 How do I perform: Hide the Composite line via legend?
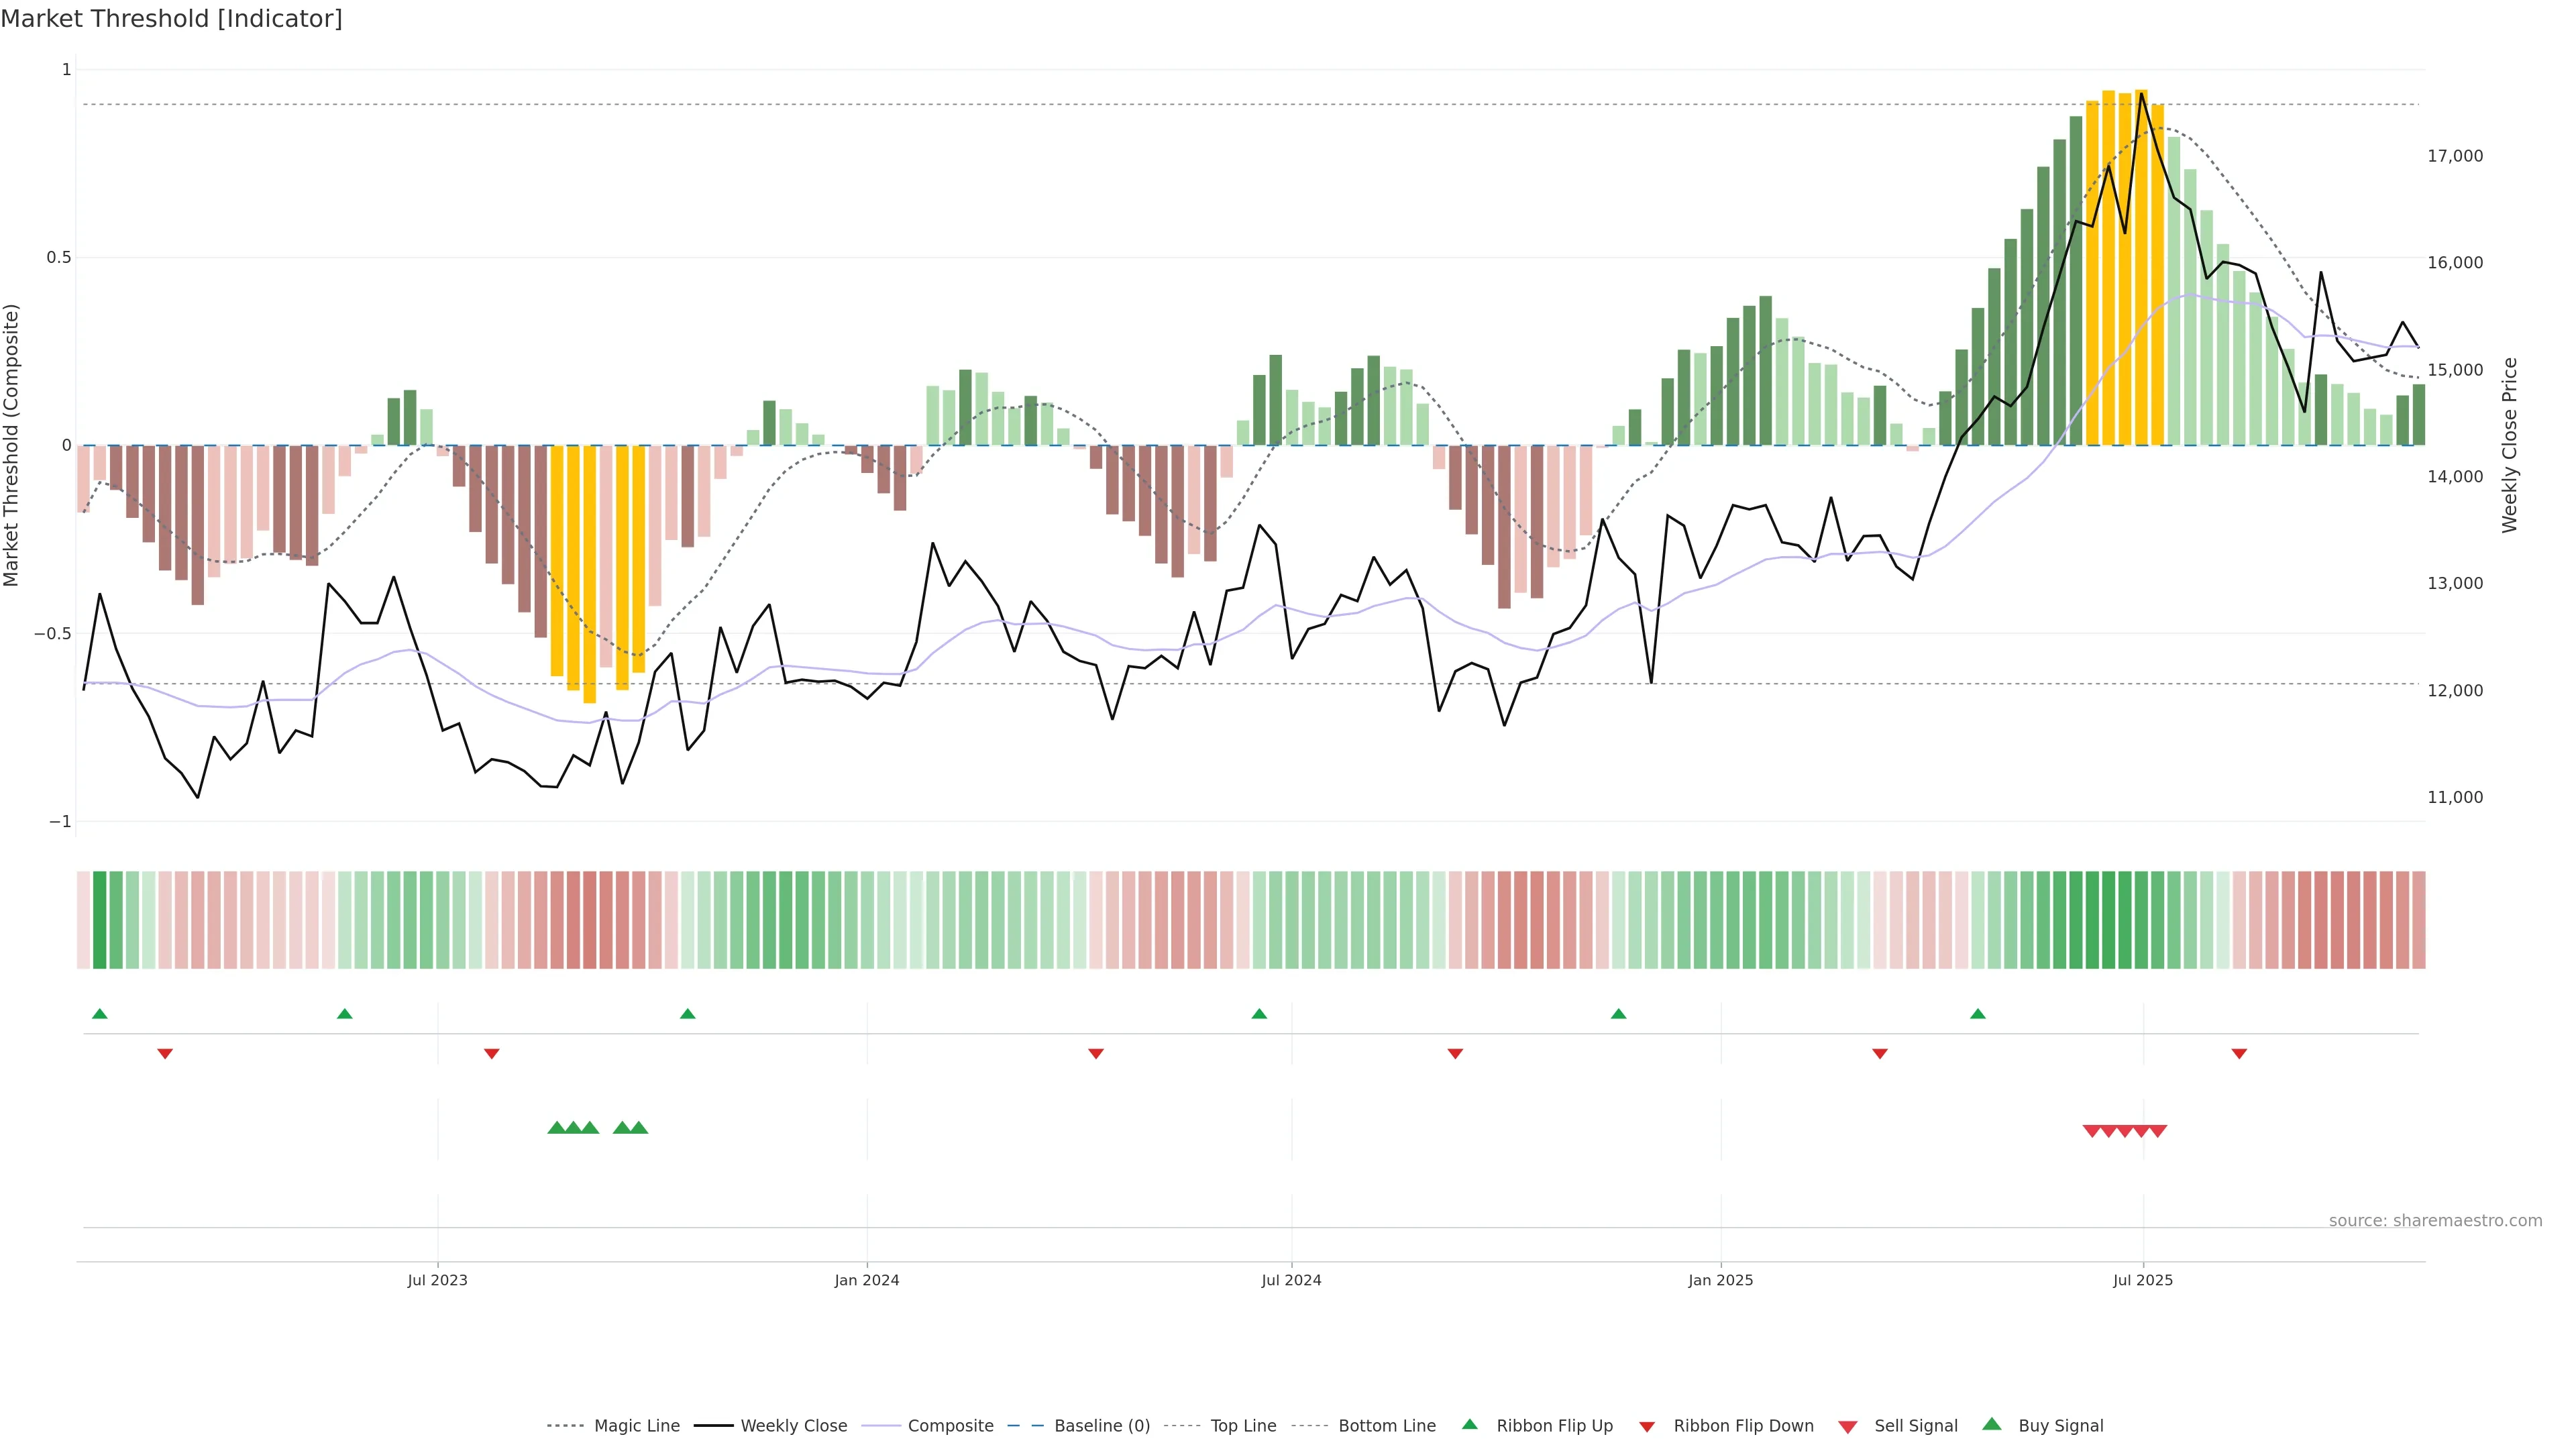tap(950, 1426)
